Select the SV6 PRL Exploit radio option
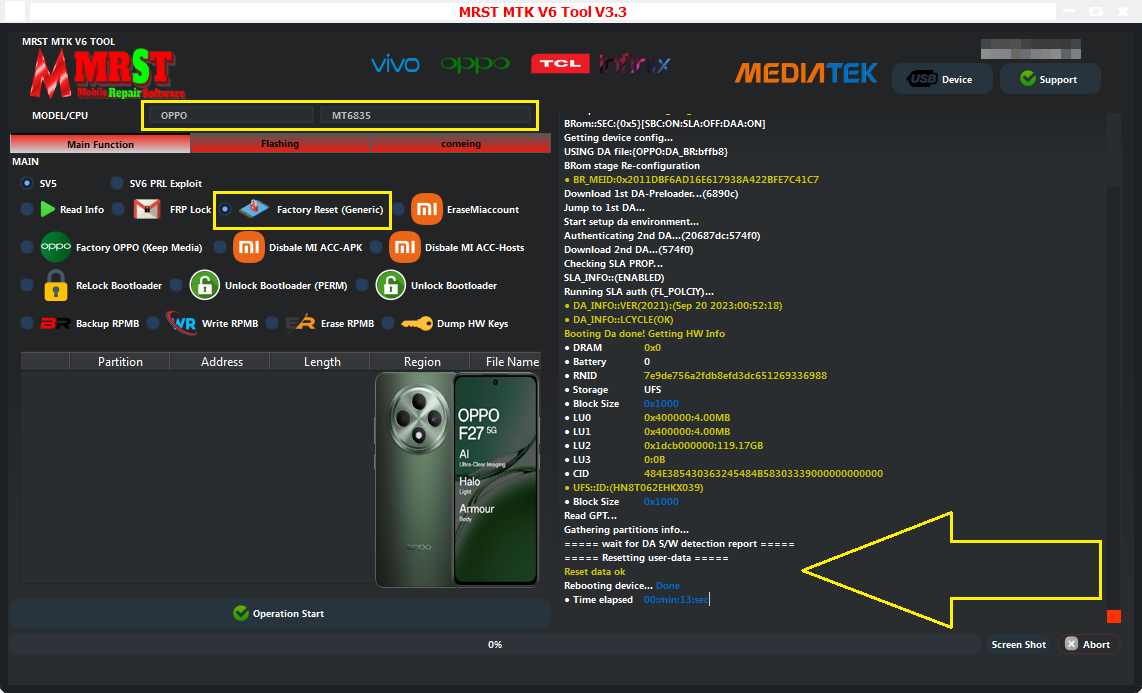The height and width of the screenshot is (693, 1142). click(117, 183)
